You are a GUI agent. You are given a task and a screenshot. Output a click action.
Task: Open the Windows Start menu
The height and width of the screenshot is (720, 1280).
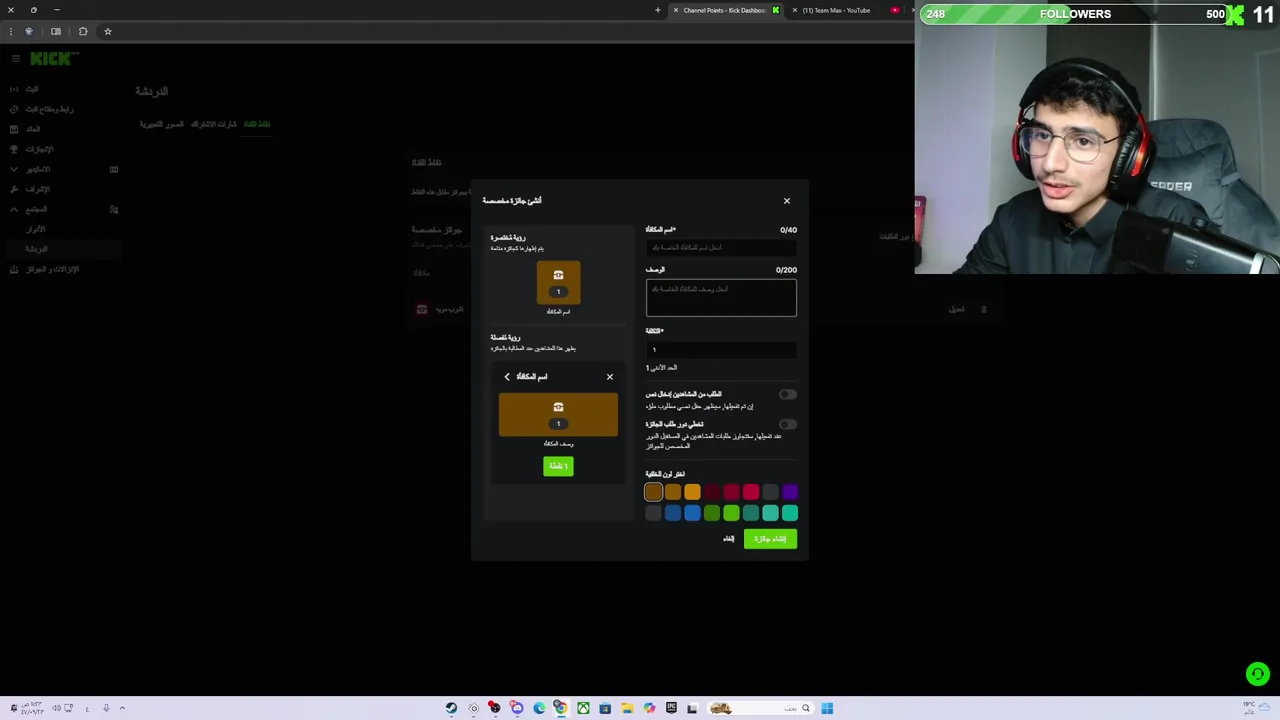click(827, 708)
